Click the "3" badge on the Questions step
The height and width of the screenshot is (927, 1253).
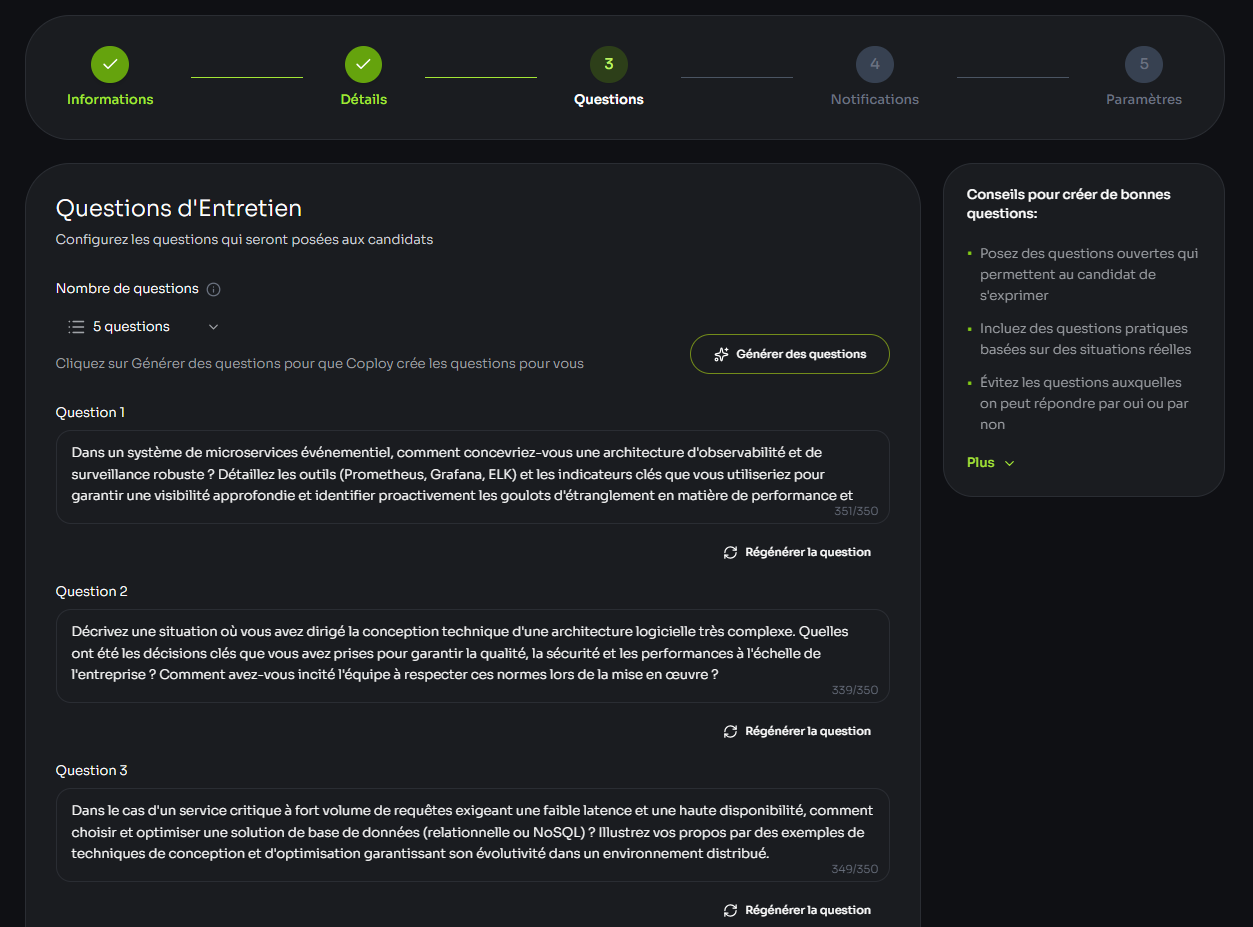point(609,63)
